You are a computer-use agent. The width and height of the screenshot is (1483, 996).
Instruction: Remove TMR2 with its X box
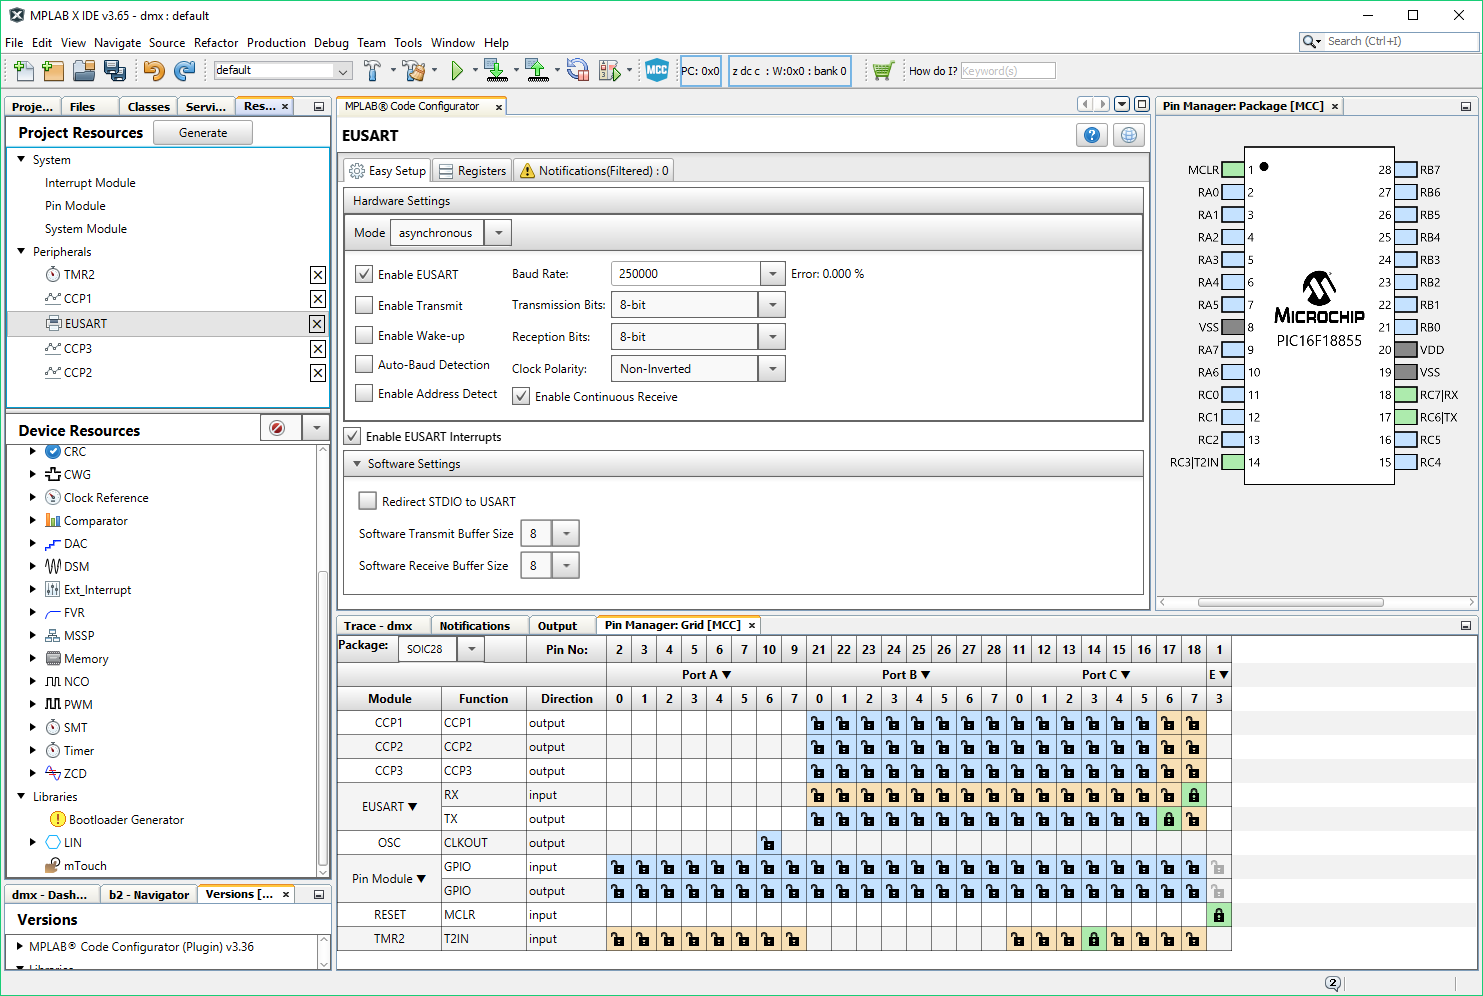coord(317,275)
